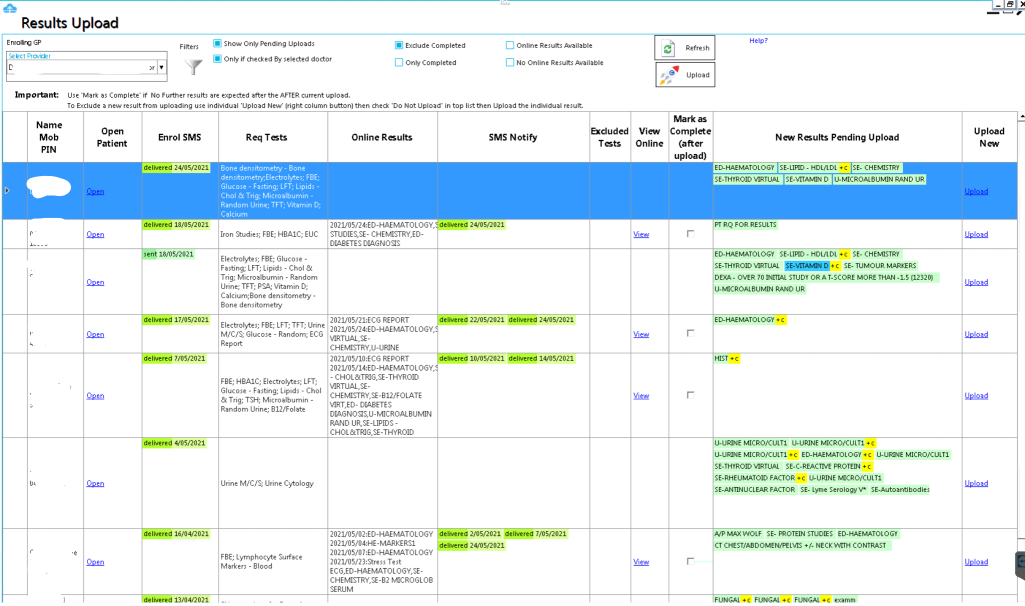Check the No Online Results Available box
The height and width of the screenshot is (606, 1025).
510,63
